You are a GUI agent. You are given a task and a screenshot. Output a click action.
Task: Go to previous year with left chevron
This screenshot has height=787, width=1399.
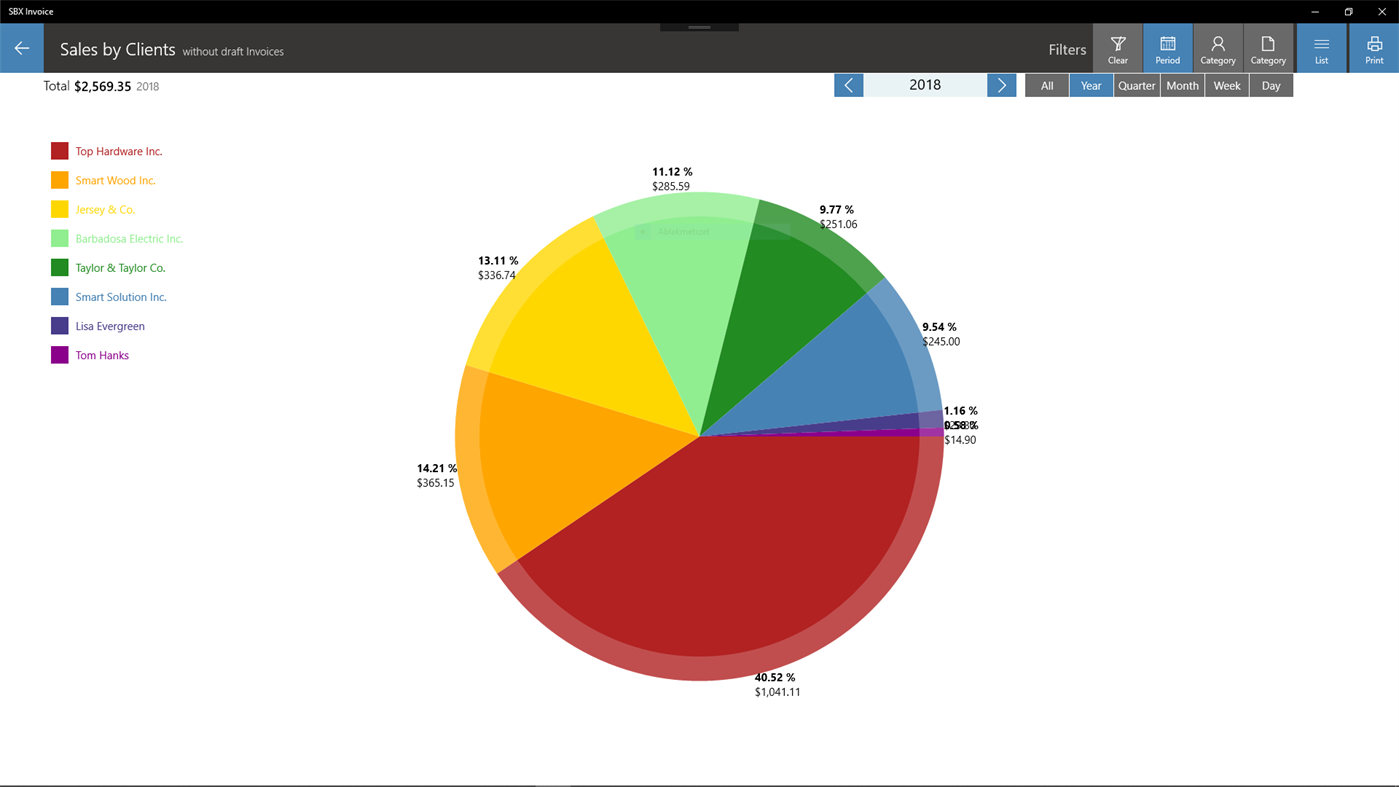click(x=848, y=85)
